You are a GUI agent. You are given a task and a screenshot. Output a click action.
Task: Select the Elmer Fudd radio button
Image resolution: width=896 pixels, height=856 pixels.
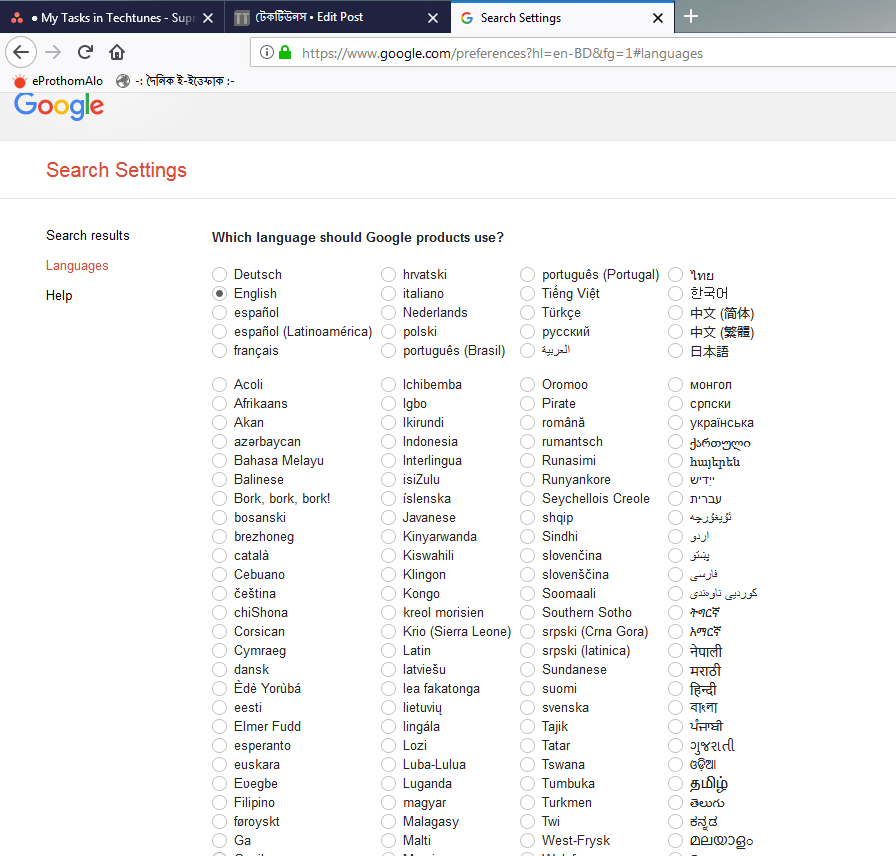point(219,726)
